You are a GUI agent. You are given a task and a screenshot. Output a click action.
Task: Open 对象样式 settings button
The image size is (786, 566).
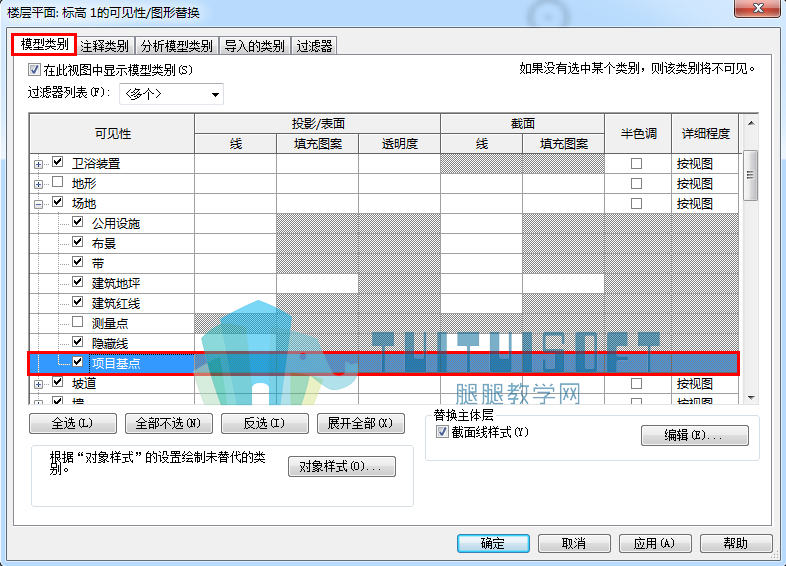click(342, 467)
